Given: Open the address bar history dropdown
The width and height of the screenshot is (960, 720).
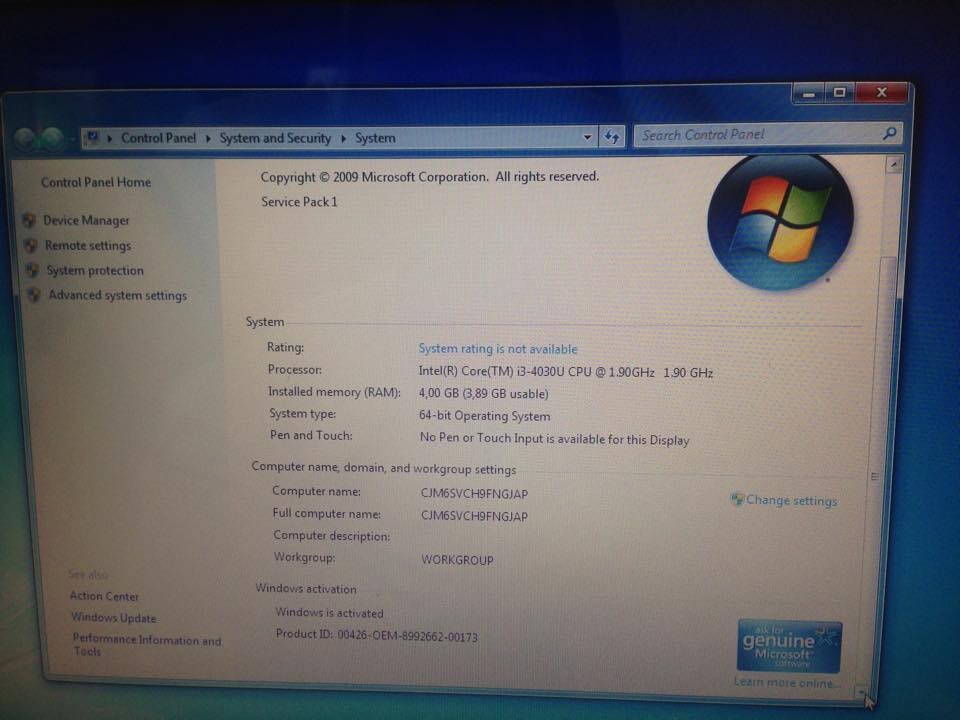Looking at the screenshot, I should [587, 137].
